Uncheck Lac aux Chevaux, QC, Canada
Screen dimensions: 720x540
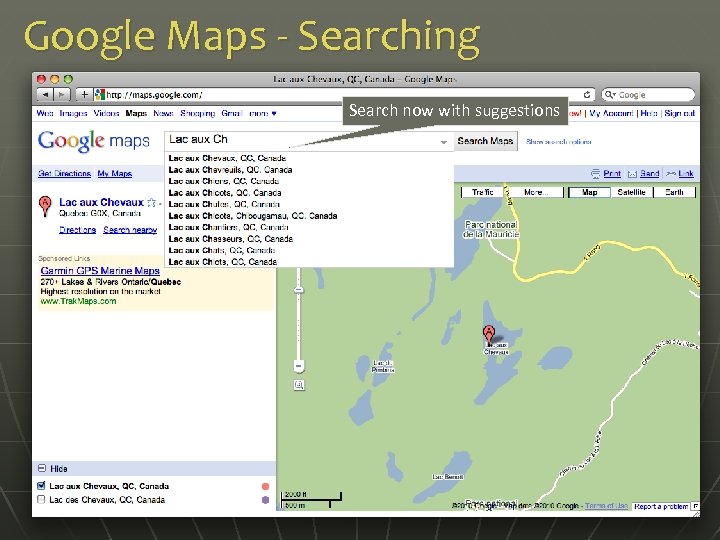41,485
